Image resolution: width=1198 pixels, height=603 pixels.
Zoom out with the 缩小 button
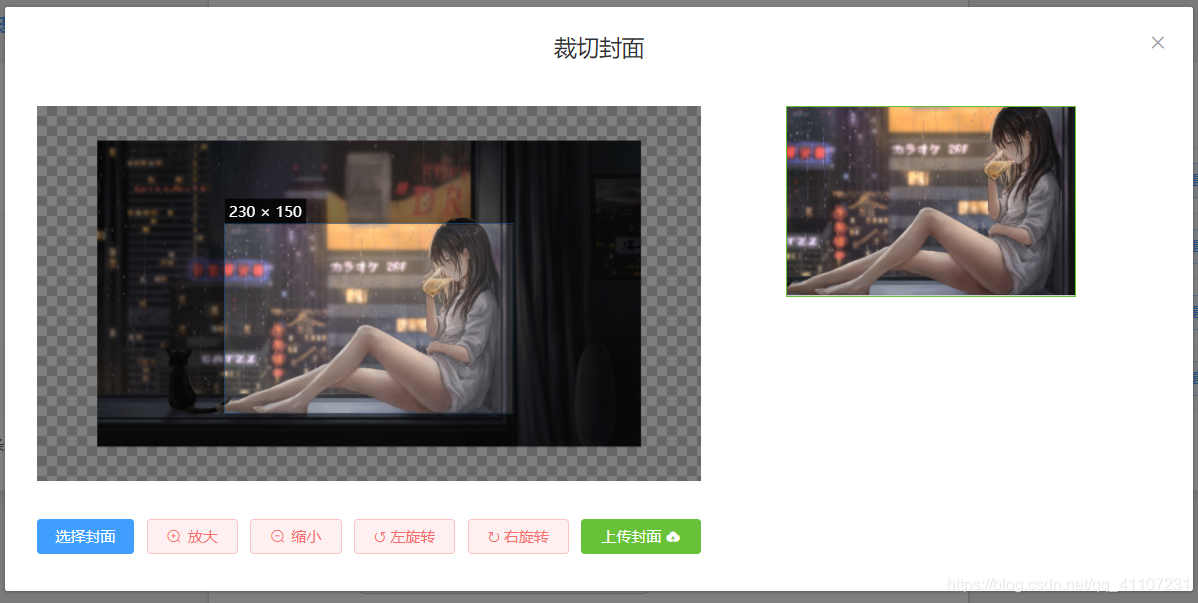point(296,537)
